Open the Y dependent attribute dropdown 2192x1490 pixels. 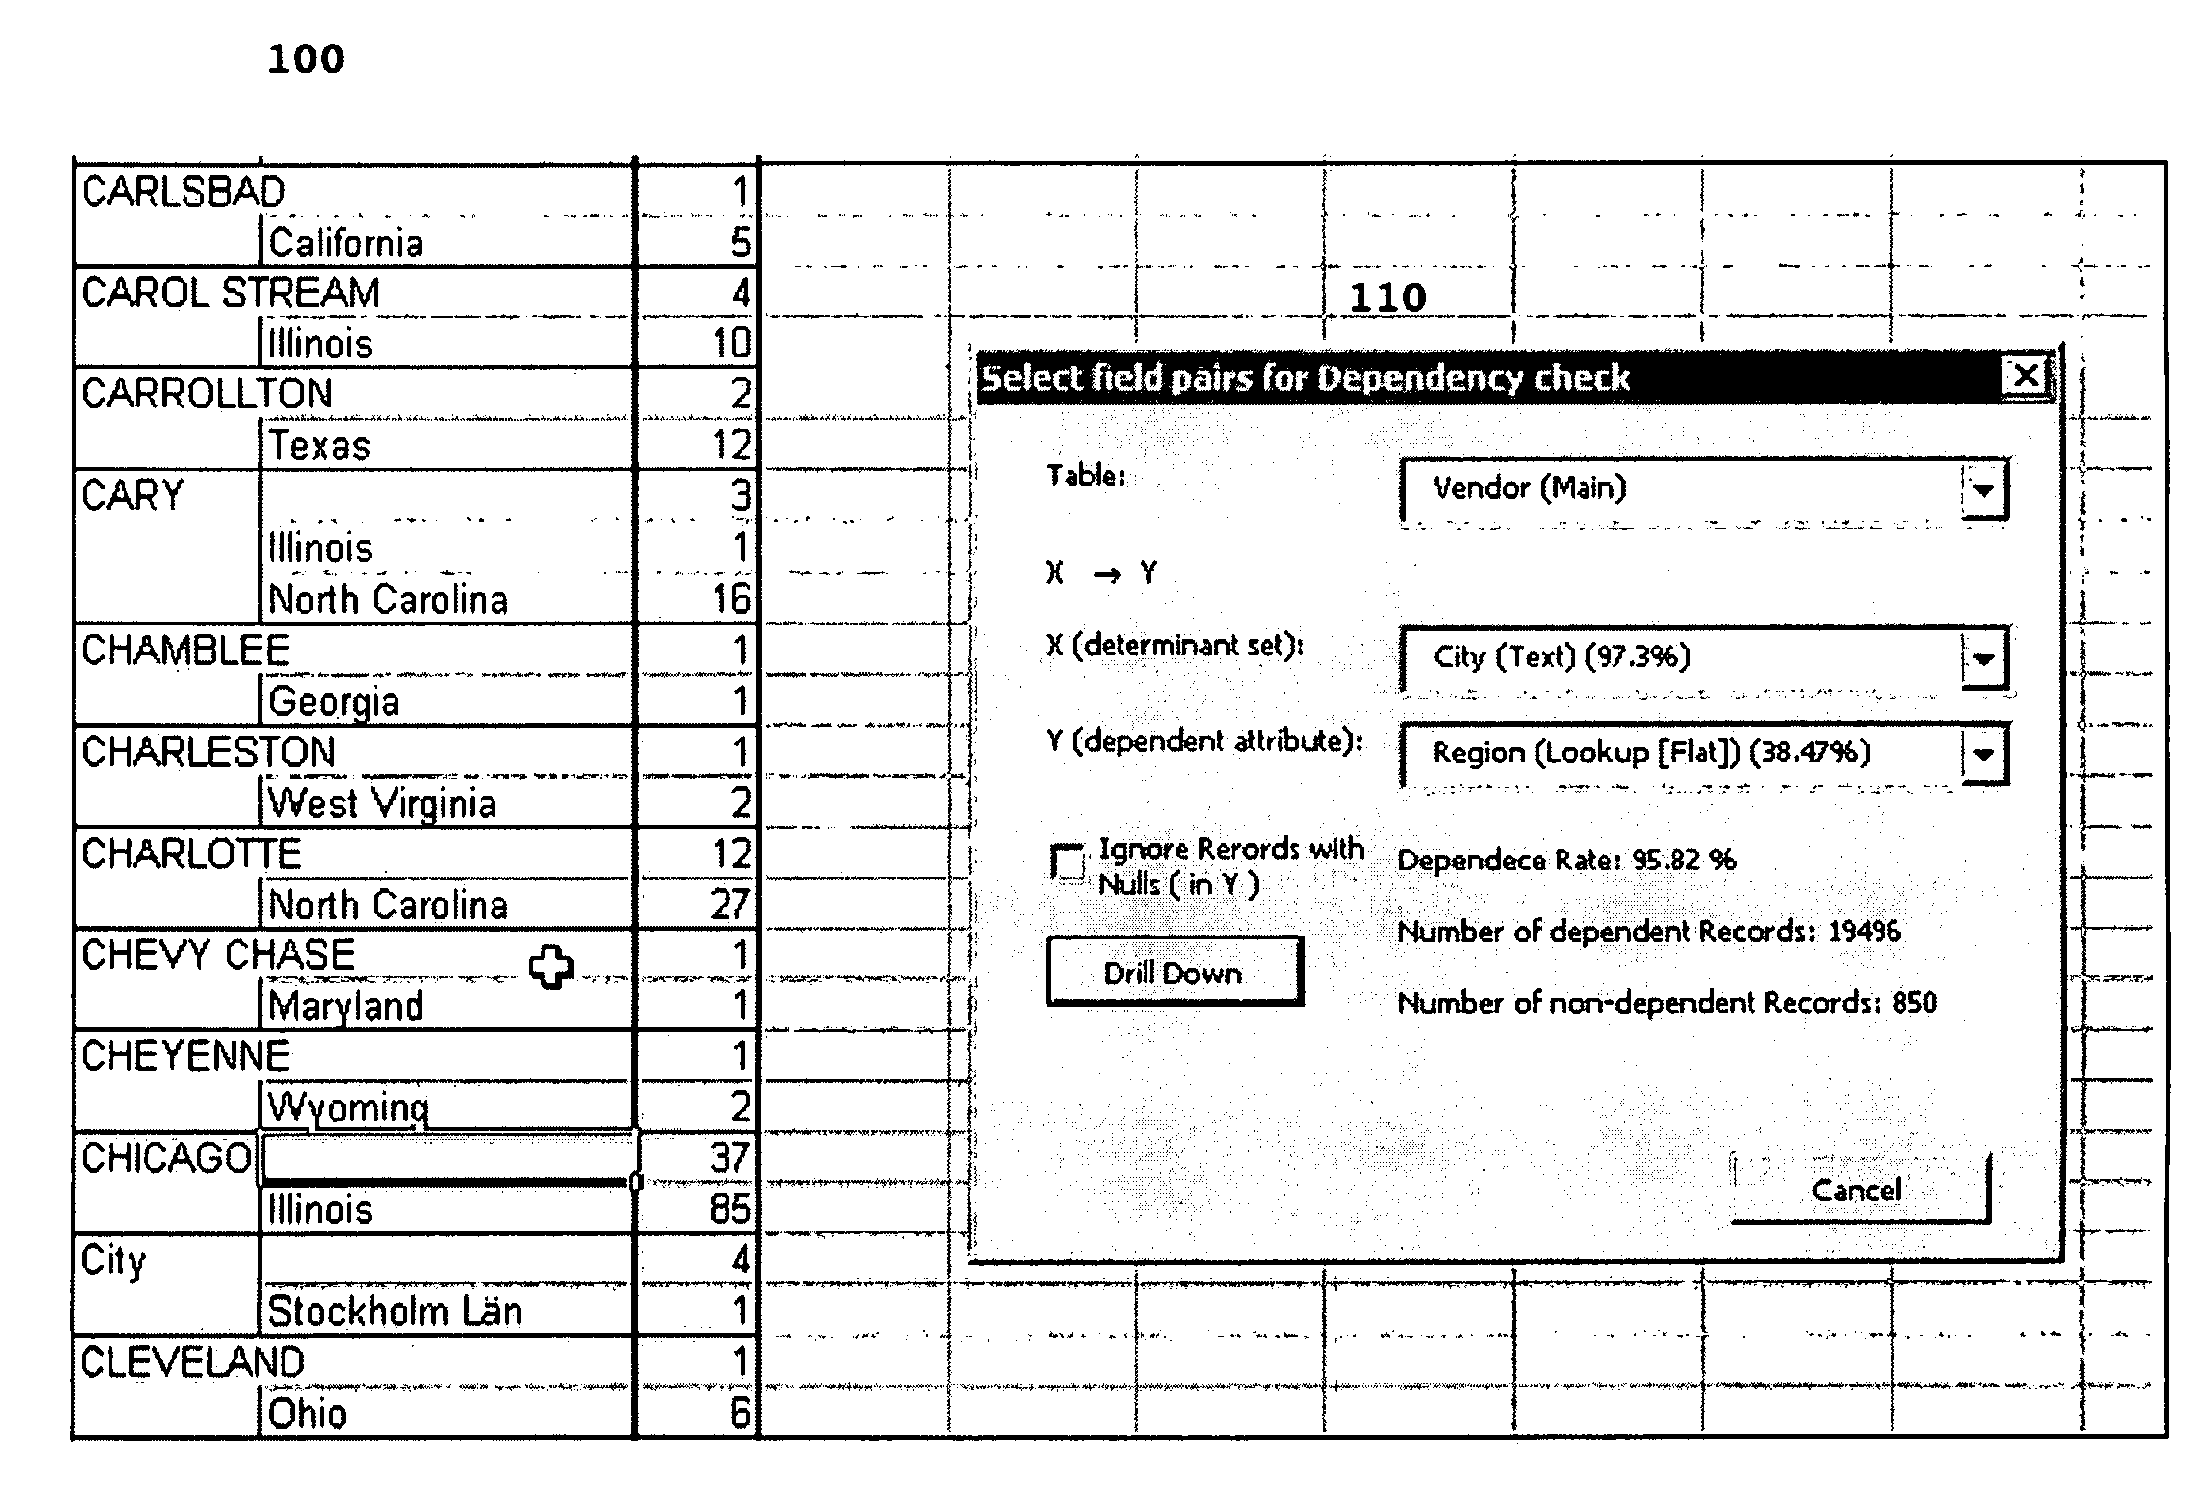pos(1941,760)
